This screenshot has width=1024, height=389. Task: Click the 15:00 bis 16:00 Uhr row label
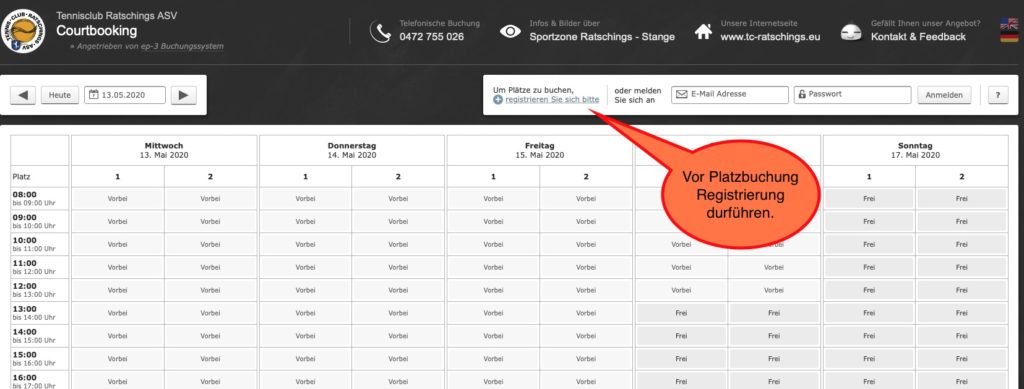pyautogui.click(x=40, y=358)
